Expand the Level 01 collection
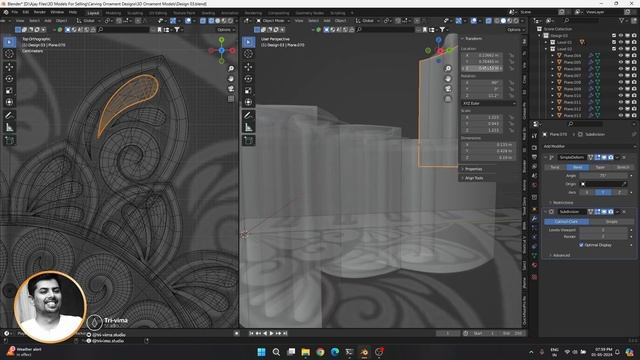The width and height of the screenshot is (640, 360). pyautogui.click(x=546, y=42)
